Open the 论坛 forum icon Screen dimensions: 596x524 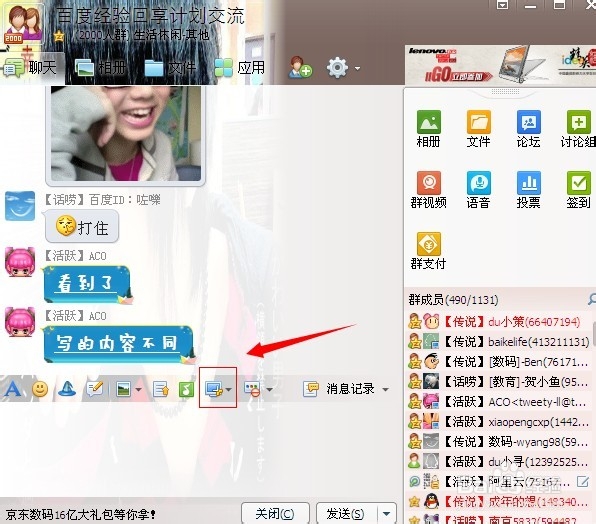(x=528, y=128)
